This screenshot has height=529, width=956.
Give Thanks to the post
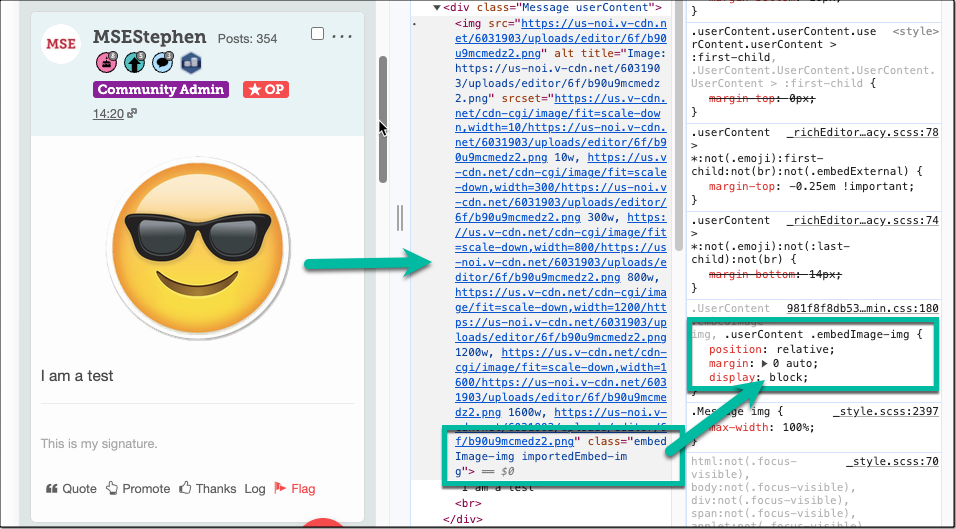click(x=216, y=488)
